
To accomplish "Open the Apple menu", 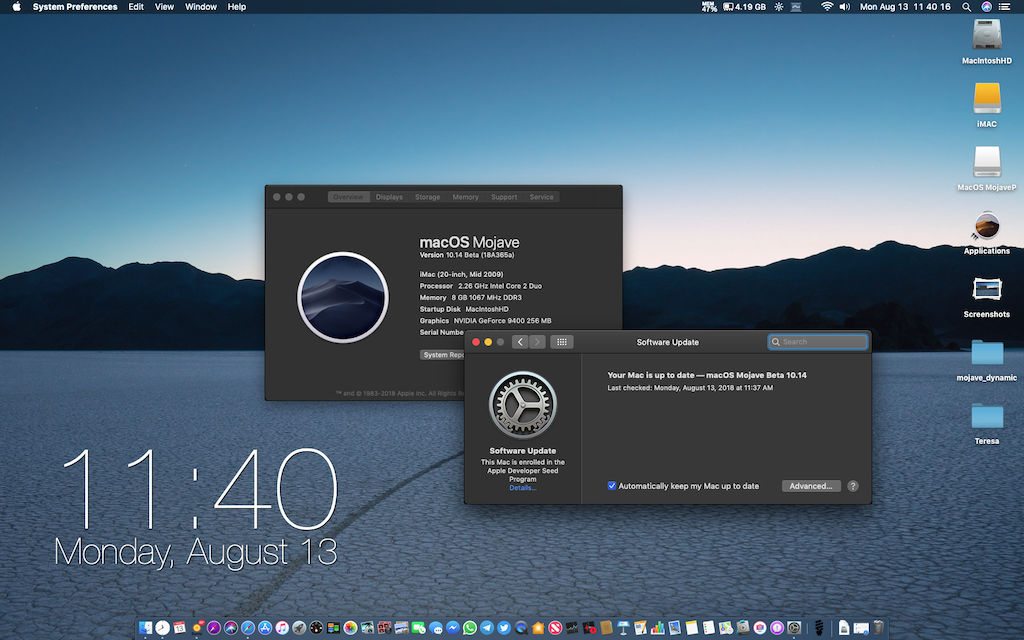I will click(16, 7).
